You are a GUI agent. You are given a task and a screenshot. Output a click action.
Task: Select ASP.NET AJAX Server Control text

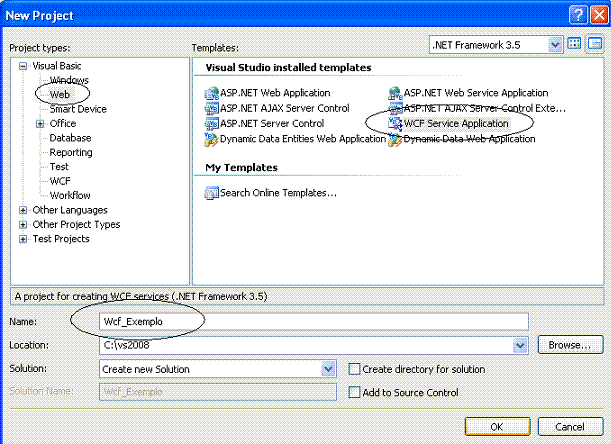(x=285, y=108)
